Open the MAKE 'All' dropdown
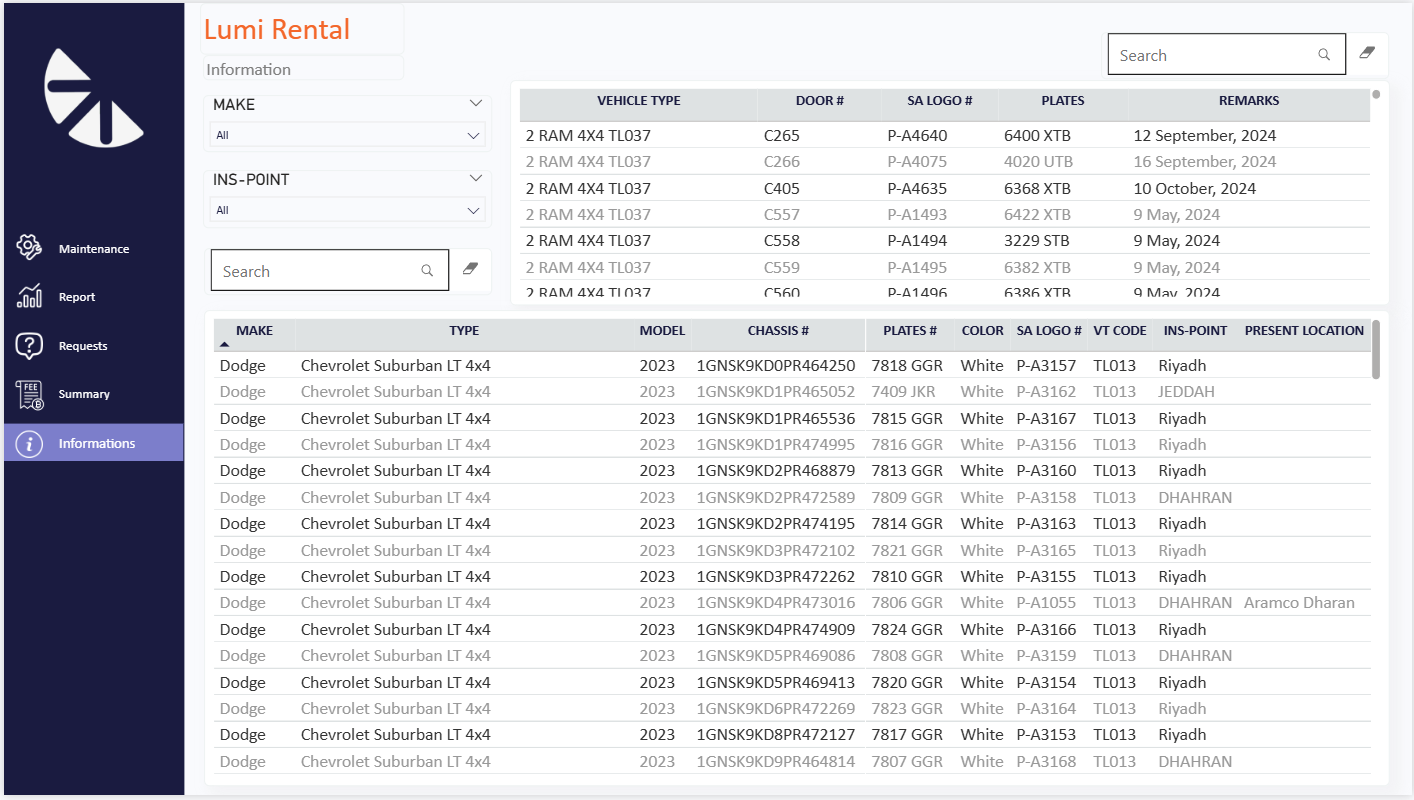Viewport: 1414px width, 800px height. click(x=348, y=135)
